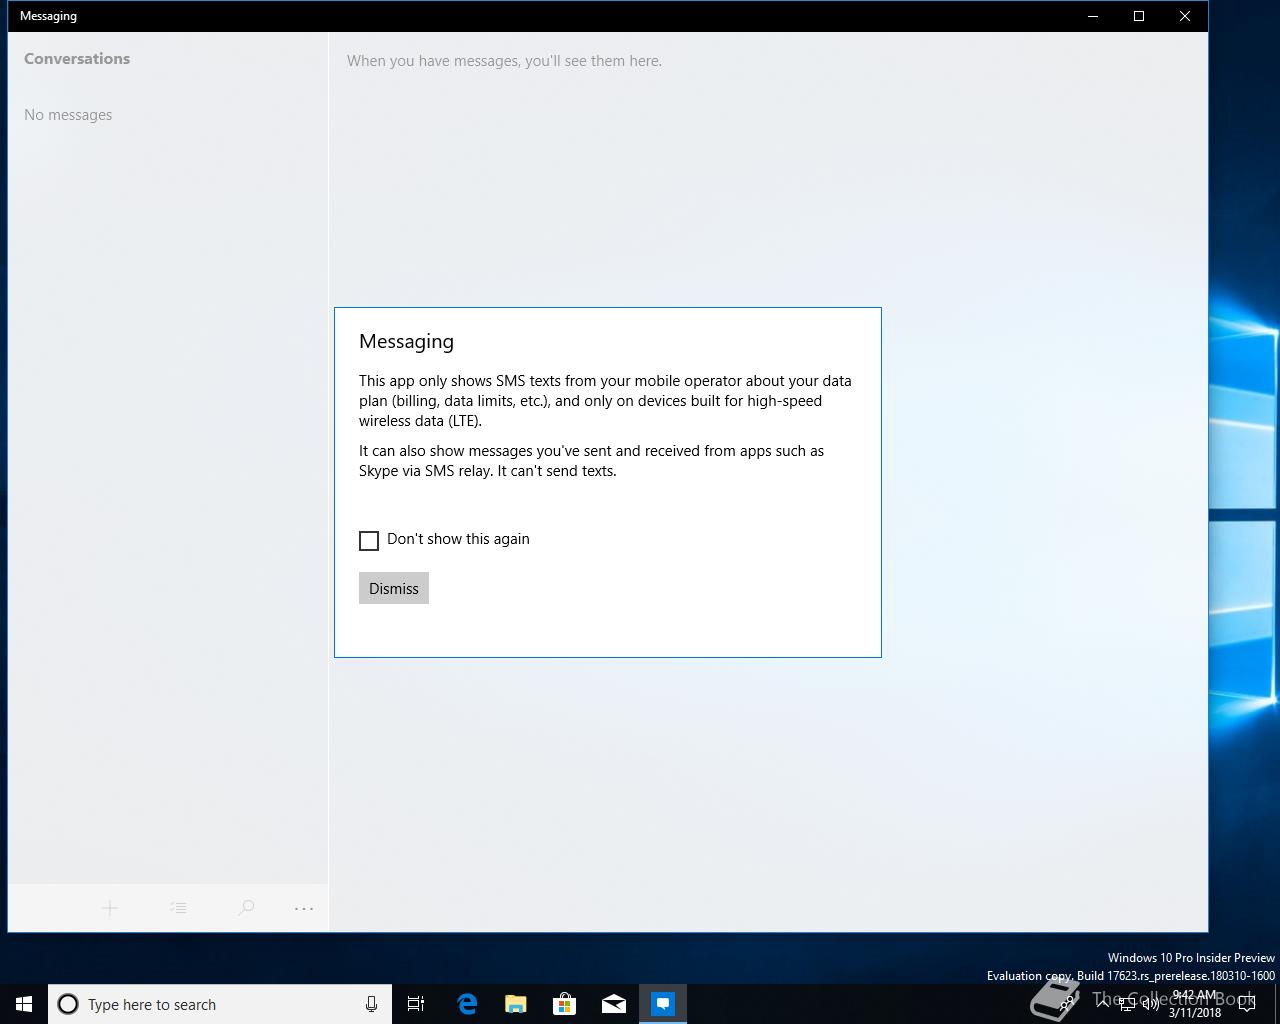Open the More options ellipsis menu

pyautogui.click(x=304, y=908)
